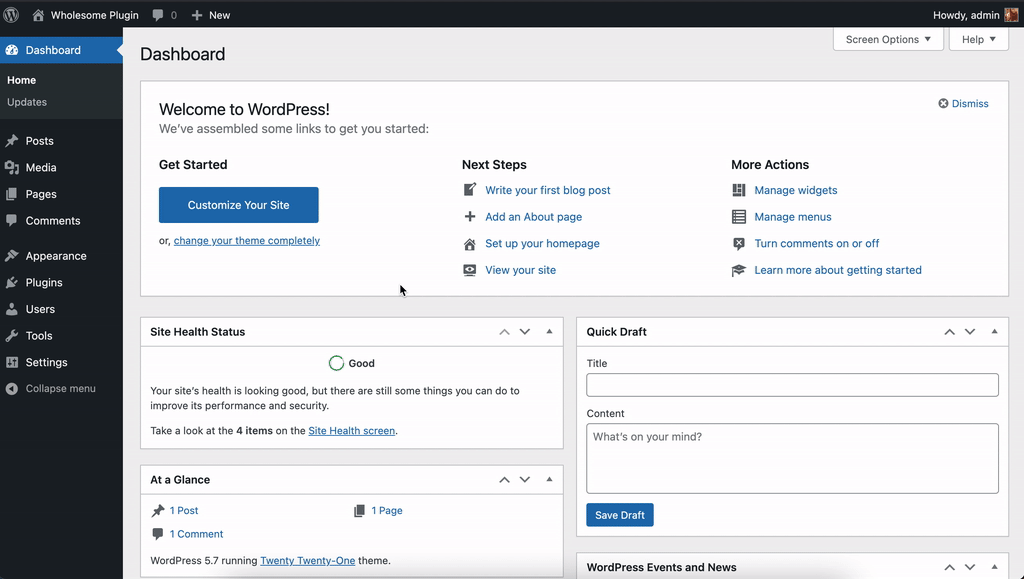Select the Home submenu item
Viewport: 1024px width, 579px height.
[x=22, y=80]
